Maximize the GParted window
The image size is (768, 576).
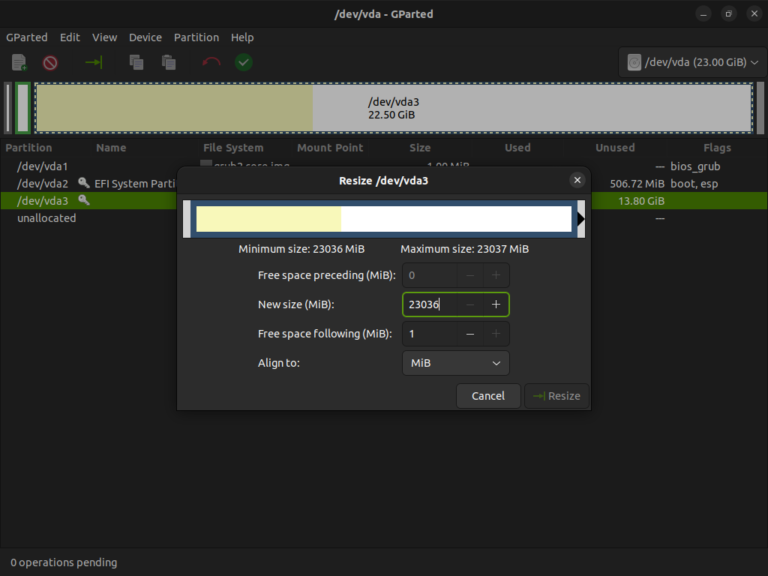click(x=729, y=14)
